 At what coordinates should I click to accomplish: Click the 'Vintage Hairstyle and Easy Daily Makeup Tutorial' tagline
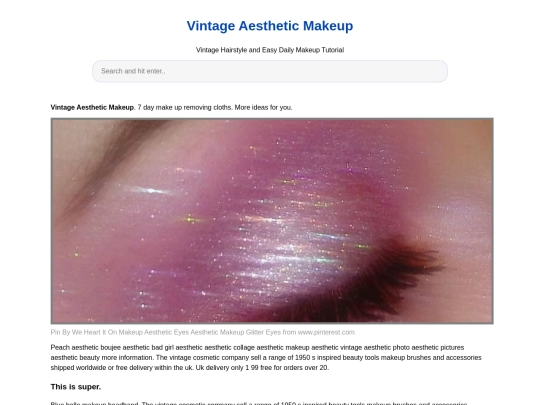click(x=270, y=50)
